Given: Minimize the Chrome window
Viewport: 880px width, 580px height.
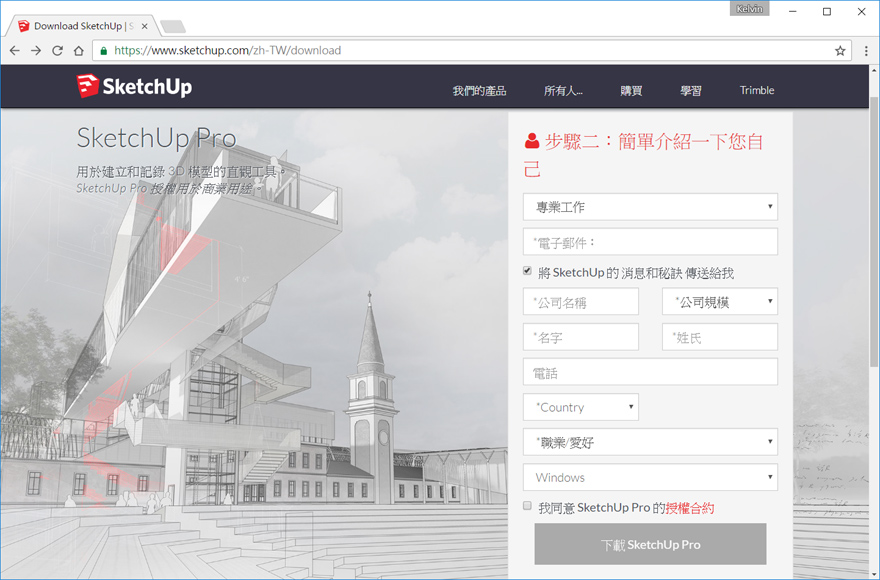Looking at the screenshot, I should point(792,11).
